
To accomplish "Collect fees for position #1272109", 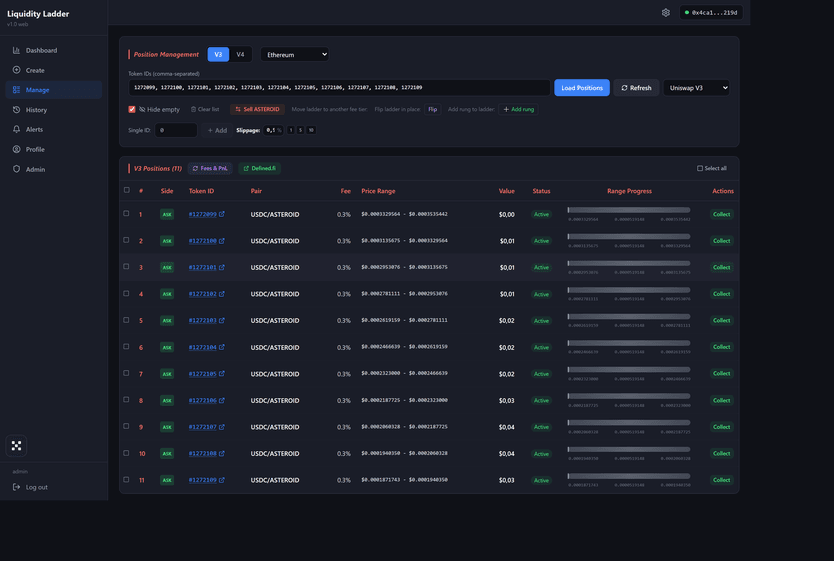I will click(721, 480).
